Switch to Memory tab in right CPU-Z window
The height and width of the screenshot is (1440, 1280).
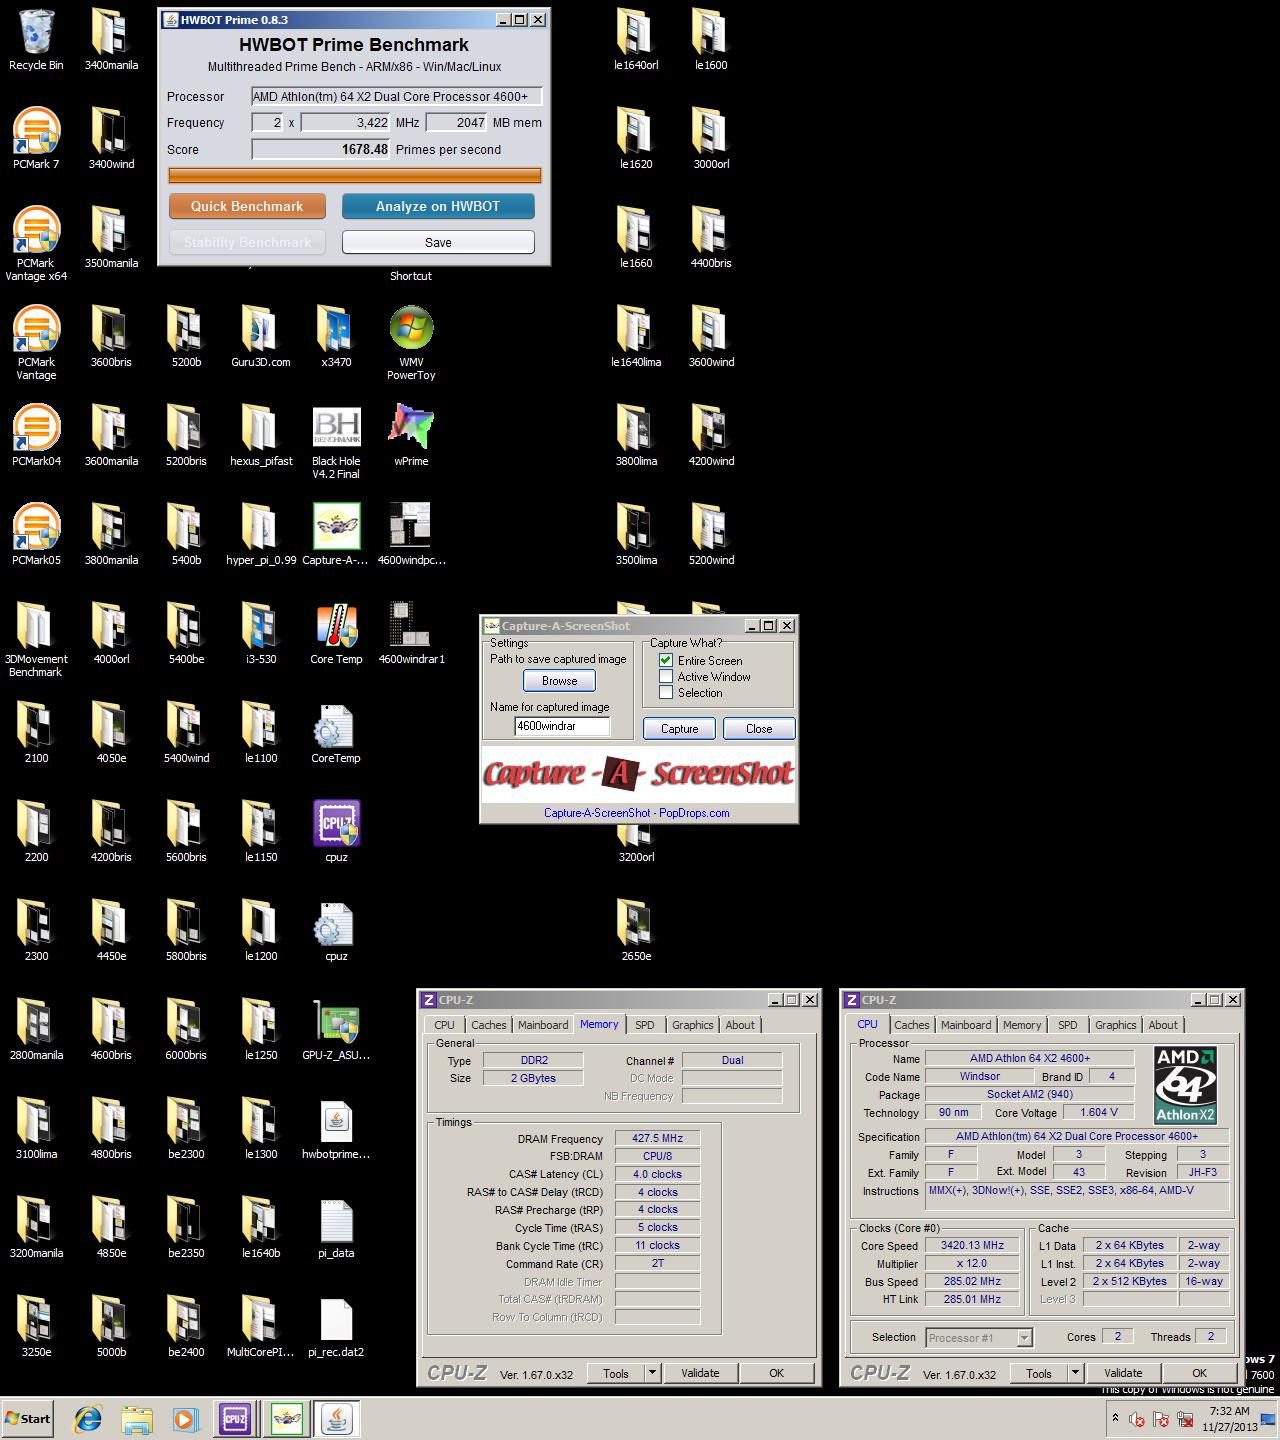click(x=1022, y=1025)
